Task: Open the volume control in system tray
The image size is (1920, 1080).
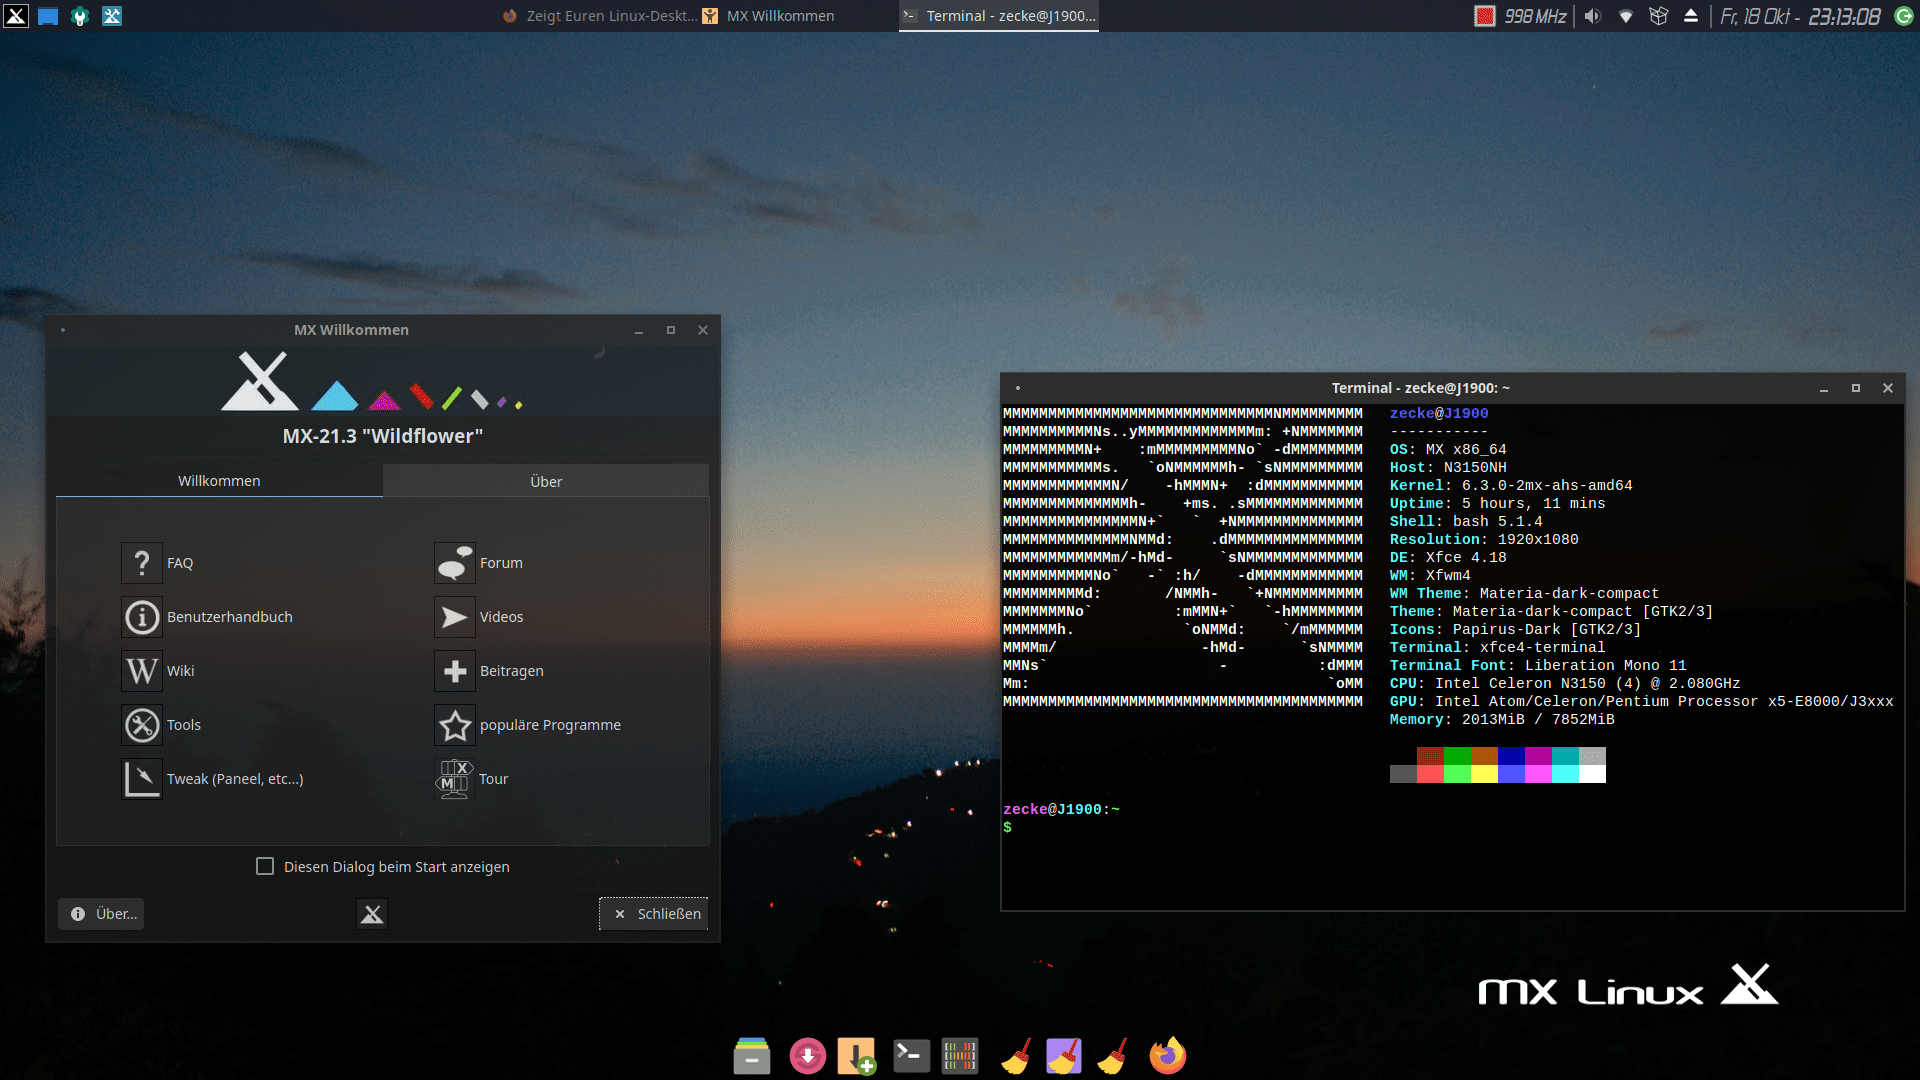Action: pyautogui.click(x=1593, y=16)
